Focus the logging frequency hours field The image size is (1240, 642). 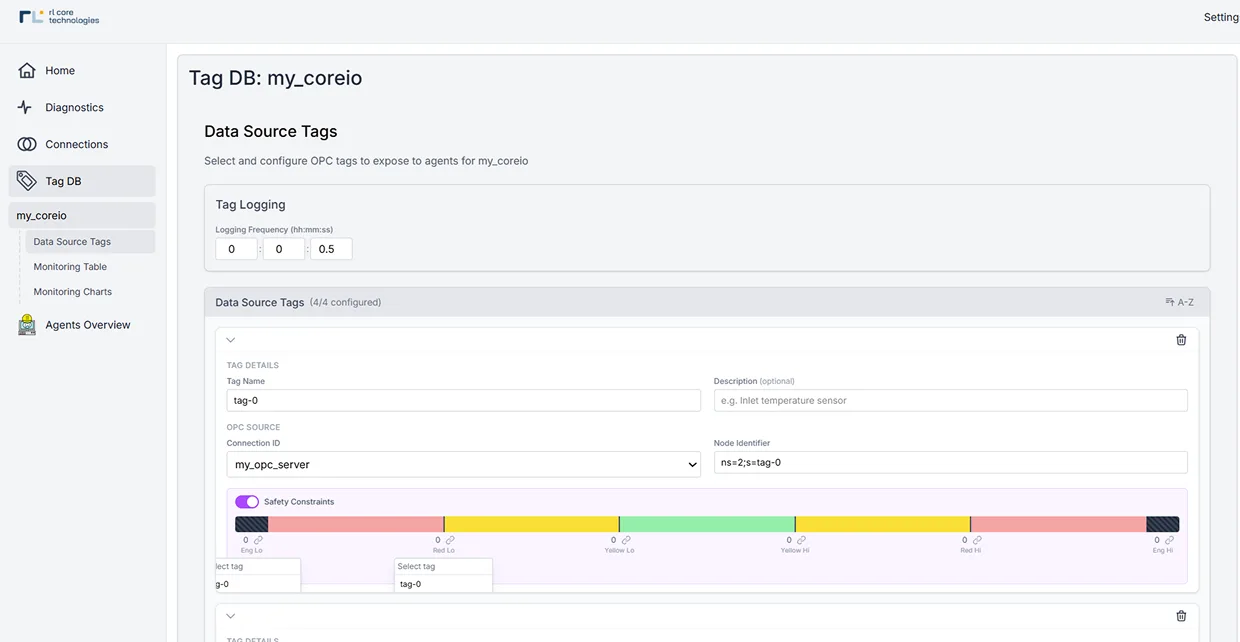236,249
